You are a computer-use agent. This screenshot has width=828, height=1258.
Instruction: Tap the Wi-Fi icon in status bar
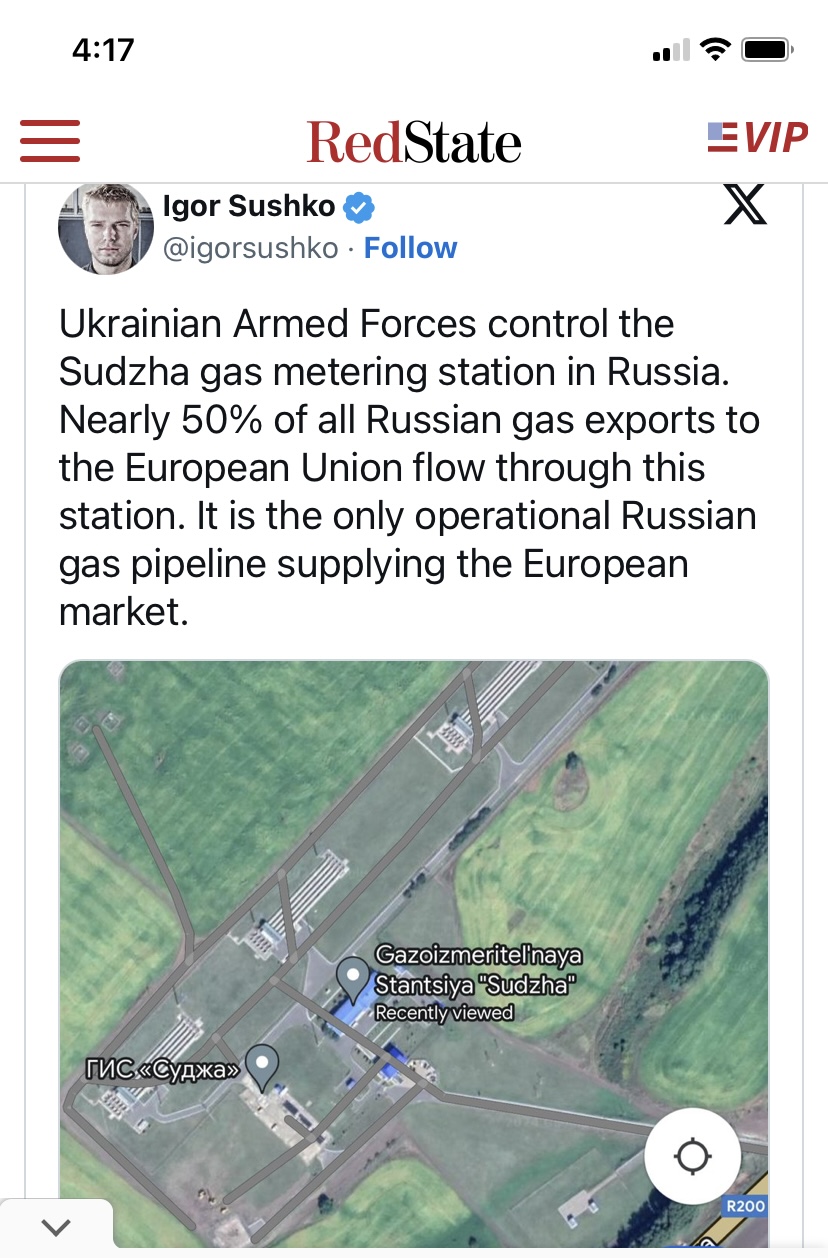pyautogui.click(x=715, y=49)
